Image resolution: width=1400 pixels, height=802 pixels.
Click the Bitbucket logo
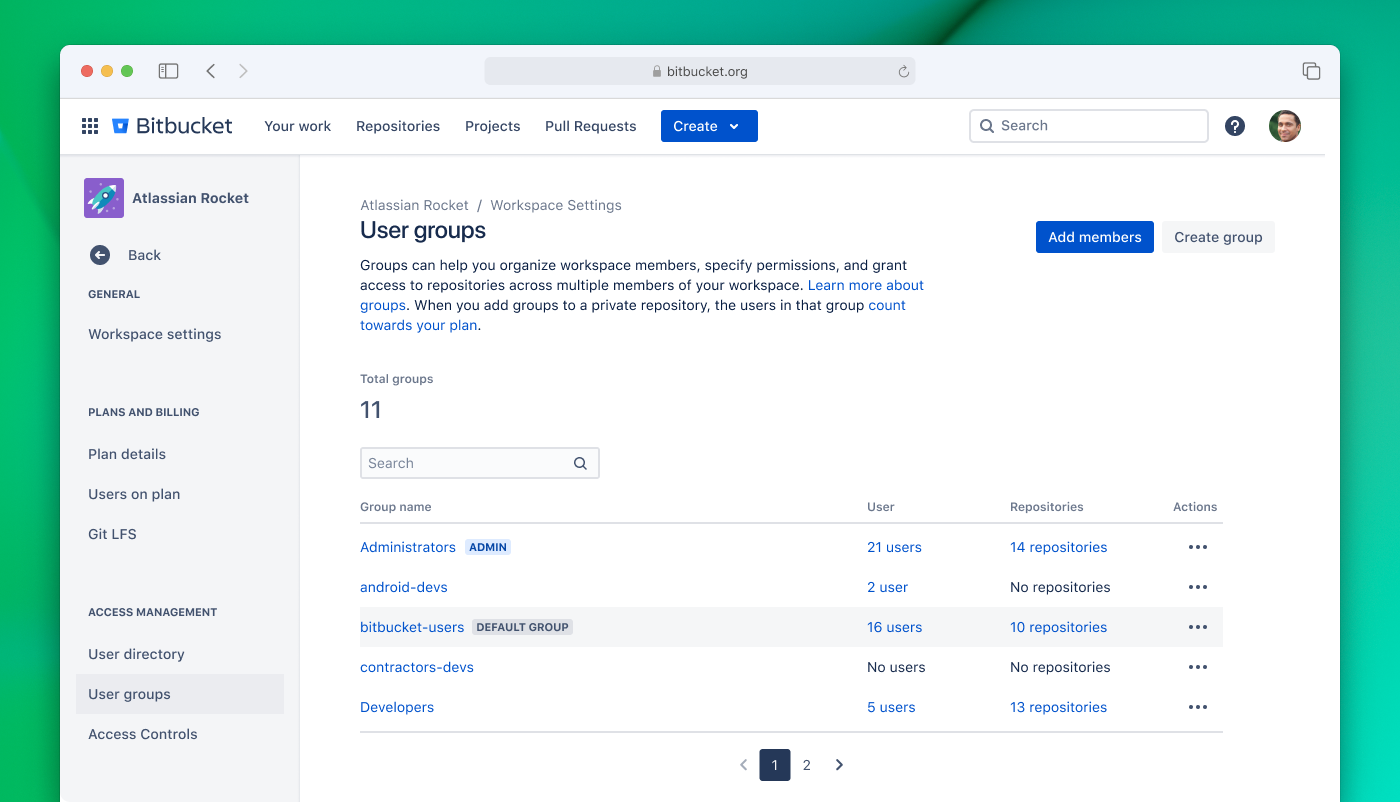172,126
